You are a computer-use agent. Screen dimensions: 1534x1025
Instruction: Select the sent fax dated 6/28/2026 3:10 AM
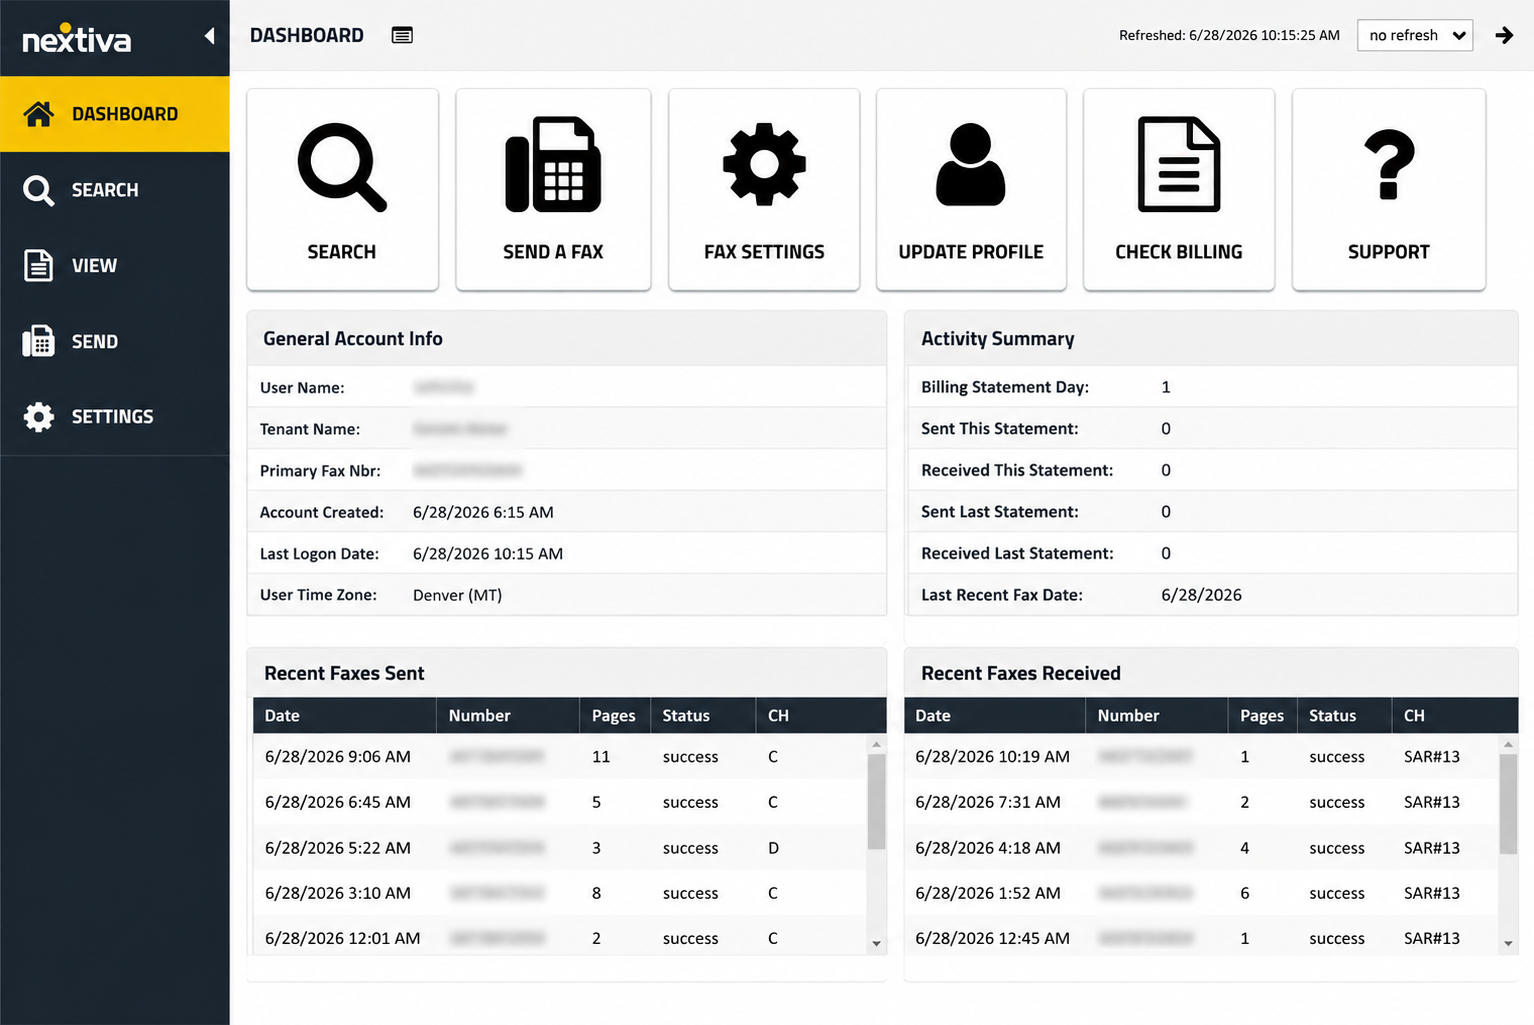(x=560, y=893)
